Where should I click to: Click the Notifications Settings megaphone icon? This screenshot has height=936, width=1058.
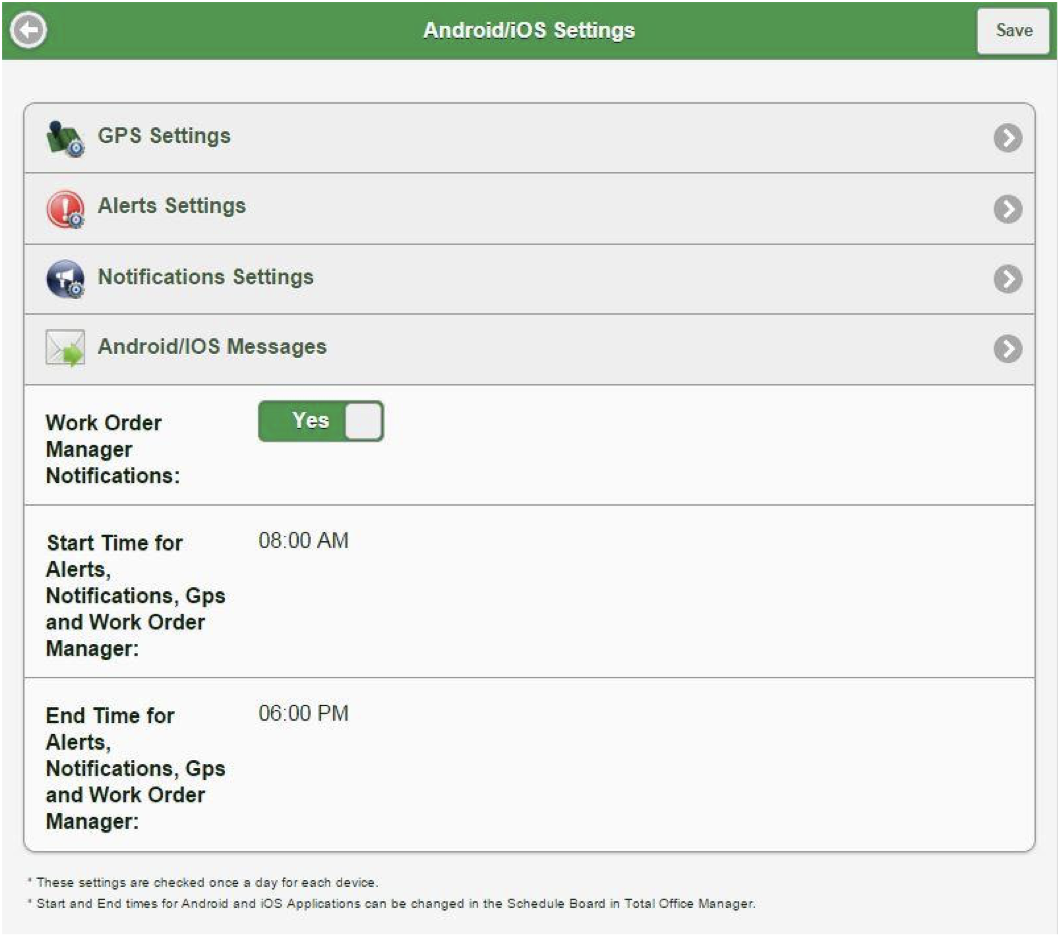64,277
